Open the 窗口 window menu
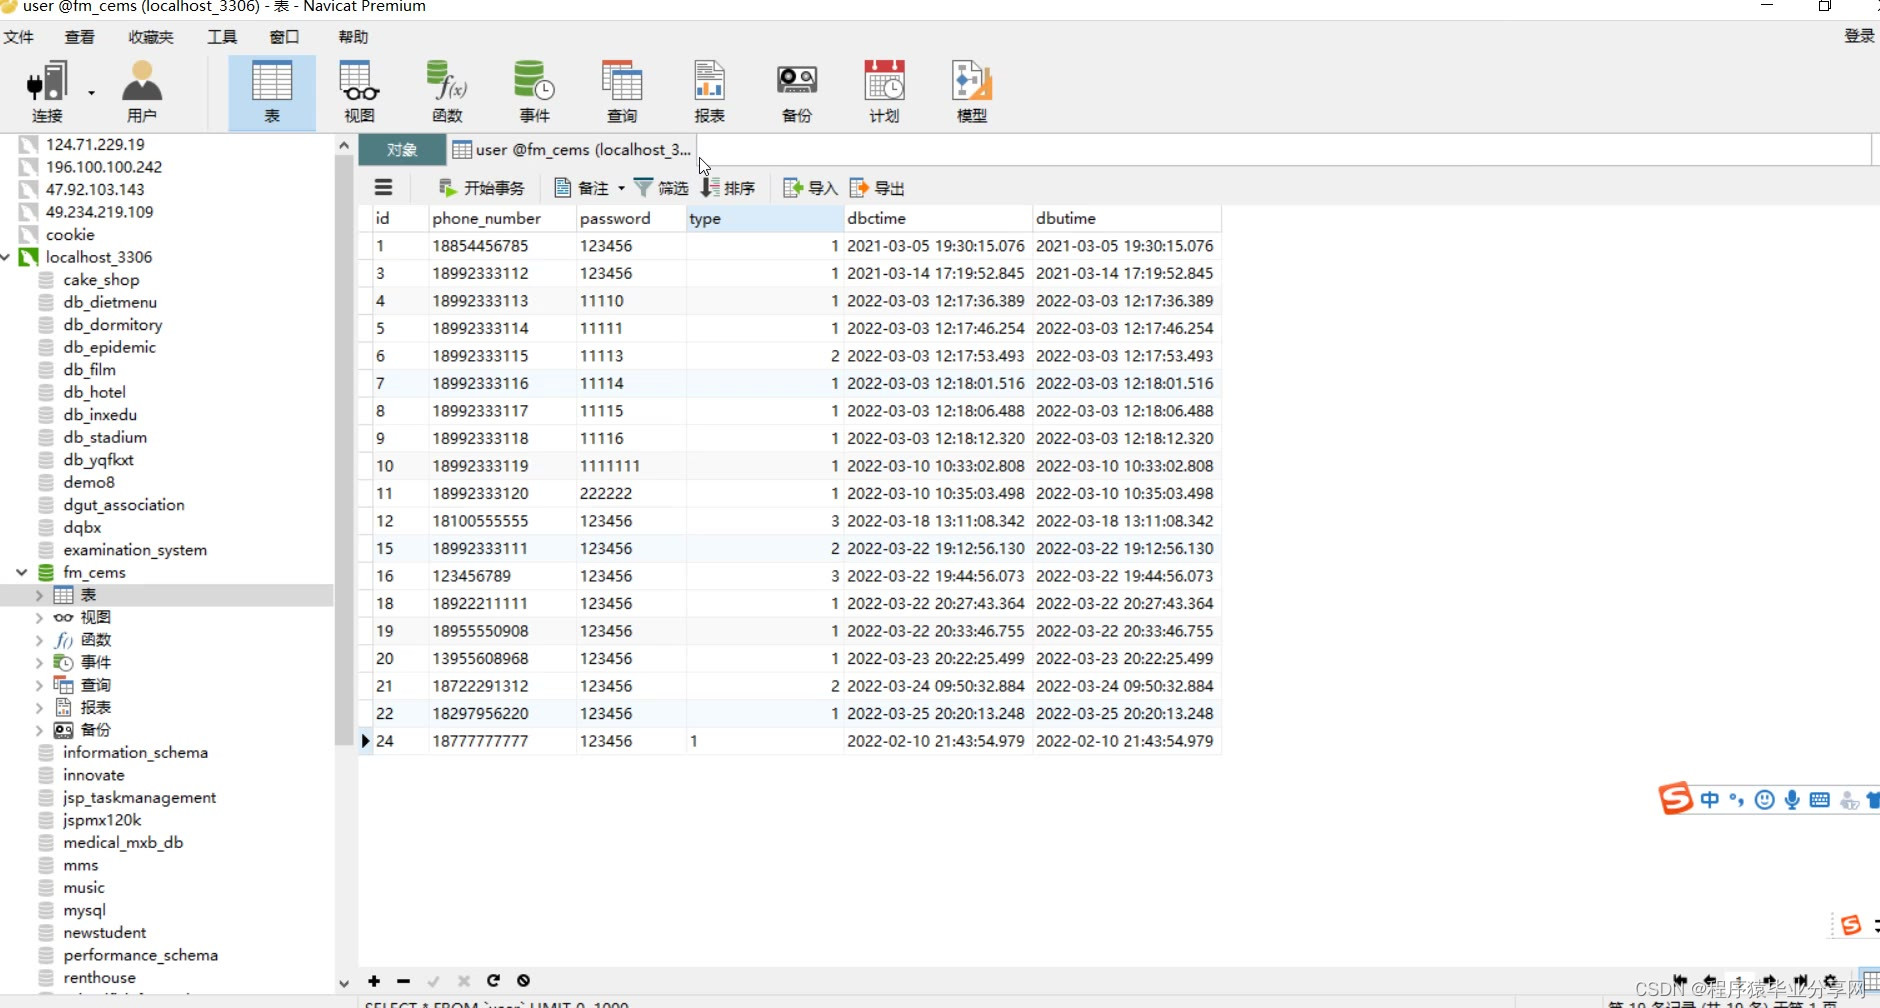 point(285,37)
